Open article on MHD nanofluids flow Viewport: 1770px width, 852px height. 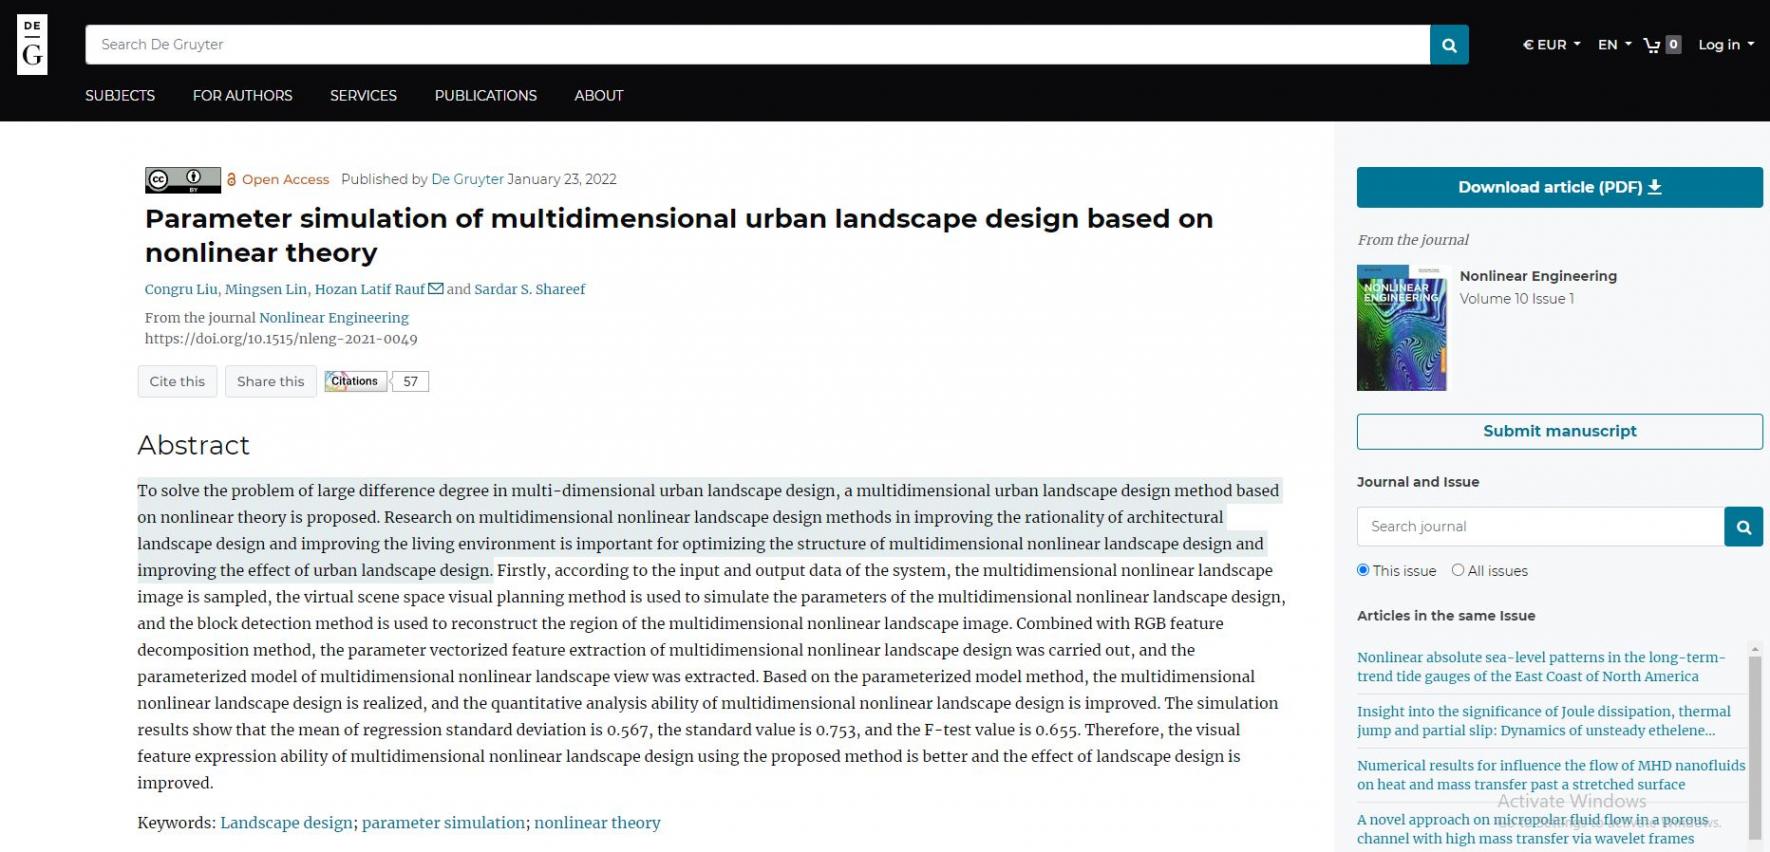click(1551, 775)
